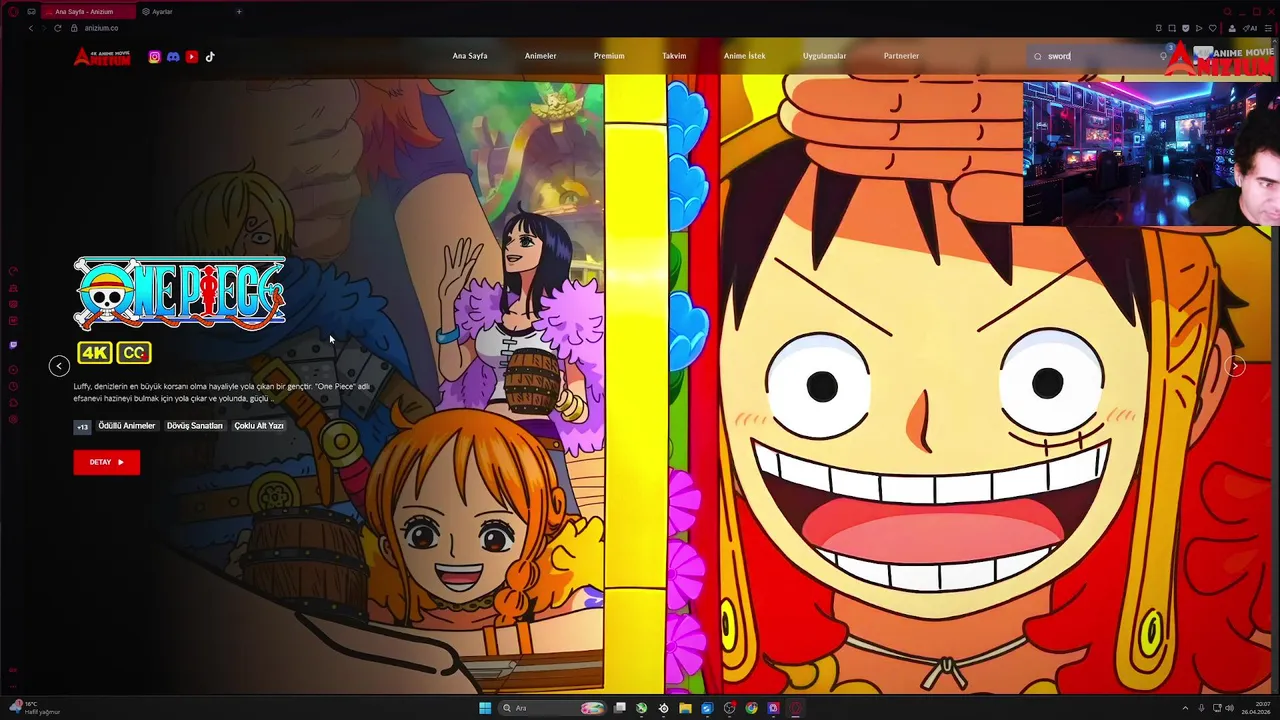Viewport: 1280px width, 720px height.
Task: Open a new tab with the plus icon
Action: coord(239,12)
